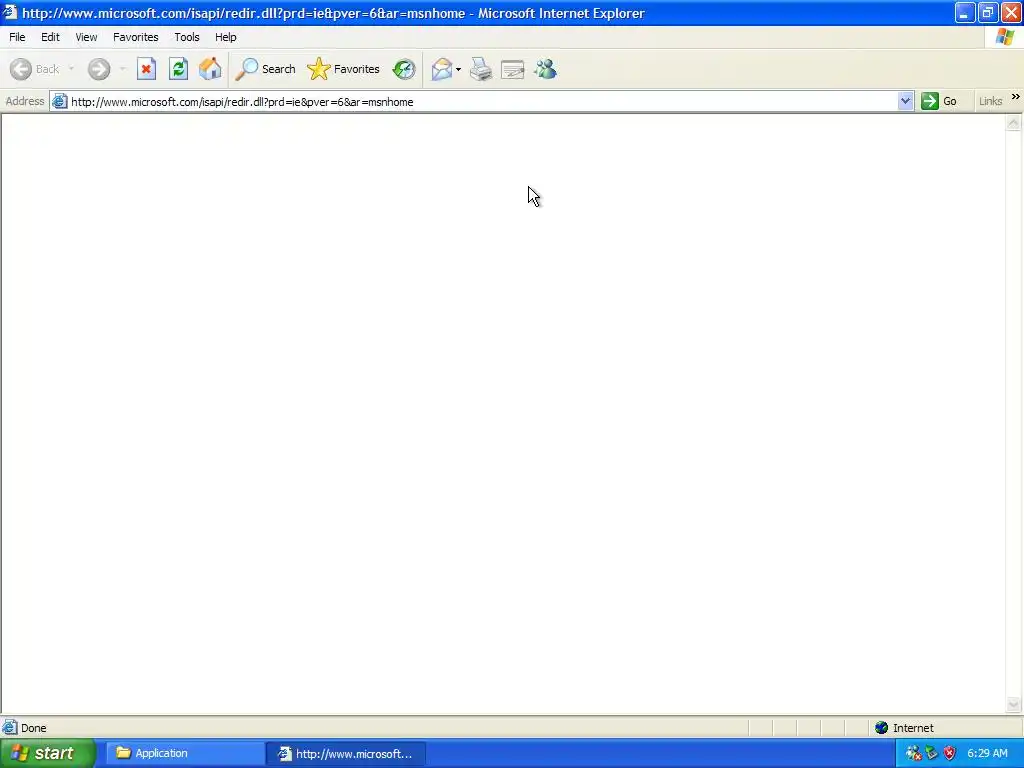
Task: Open the Favorites menu
Action: click(136, 37)
